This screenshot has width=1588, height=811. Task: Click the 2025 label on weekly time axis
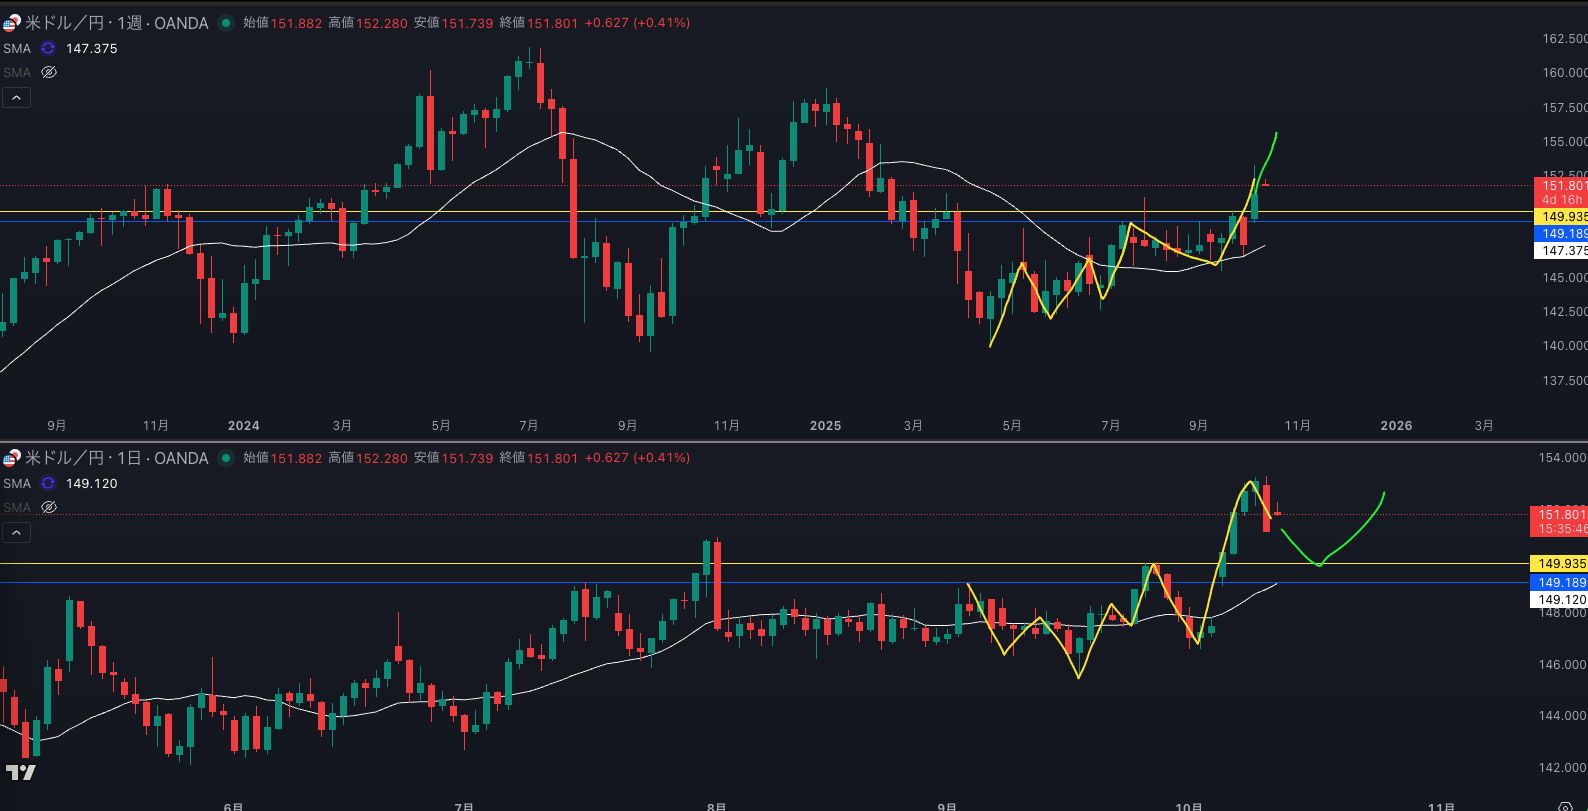825,425
